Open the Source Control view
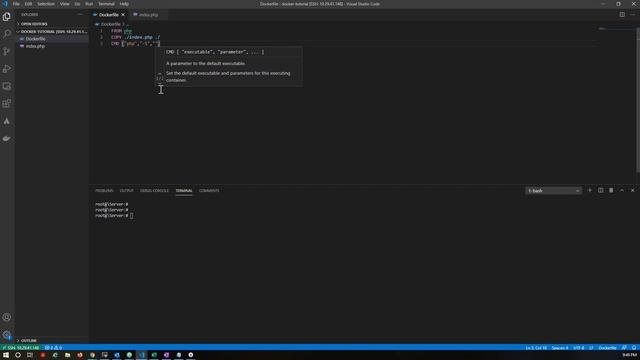This screenshot has width=640, height=360. coord(7,51)
